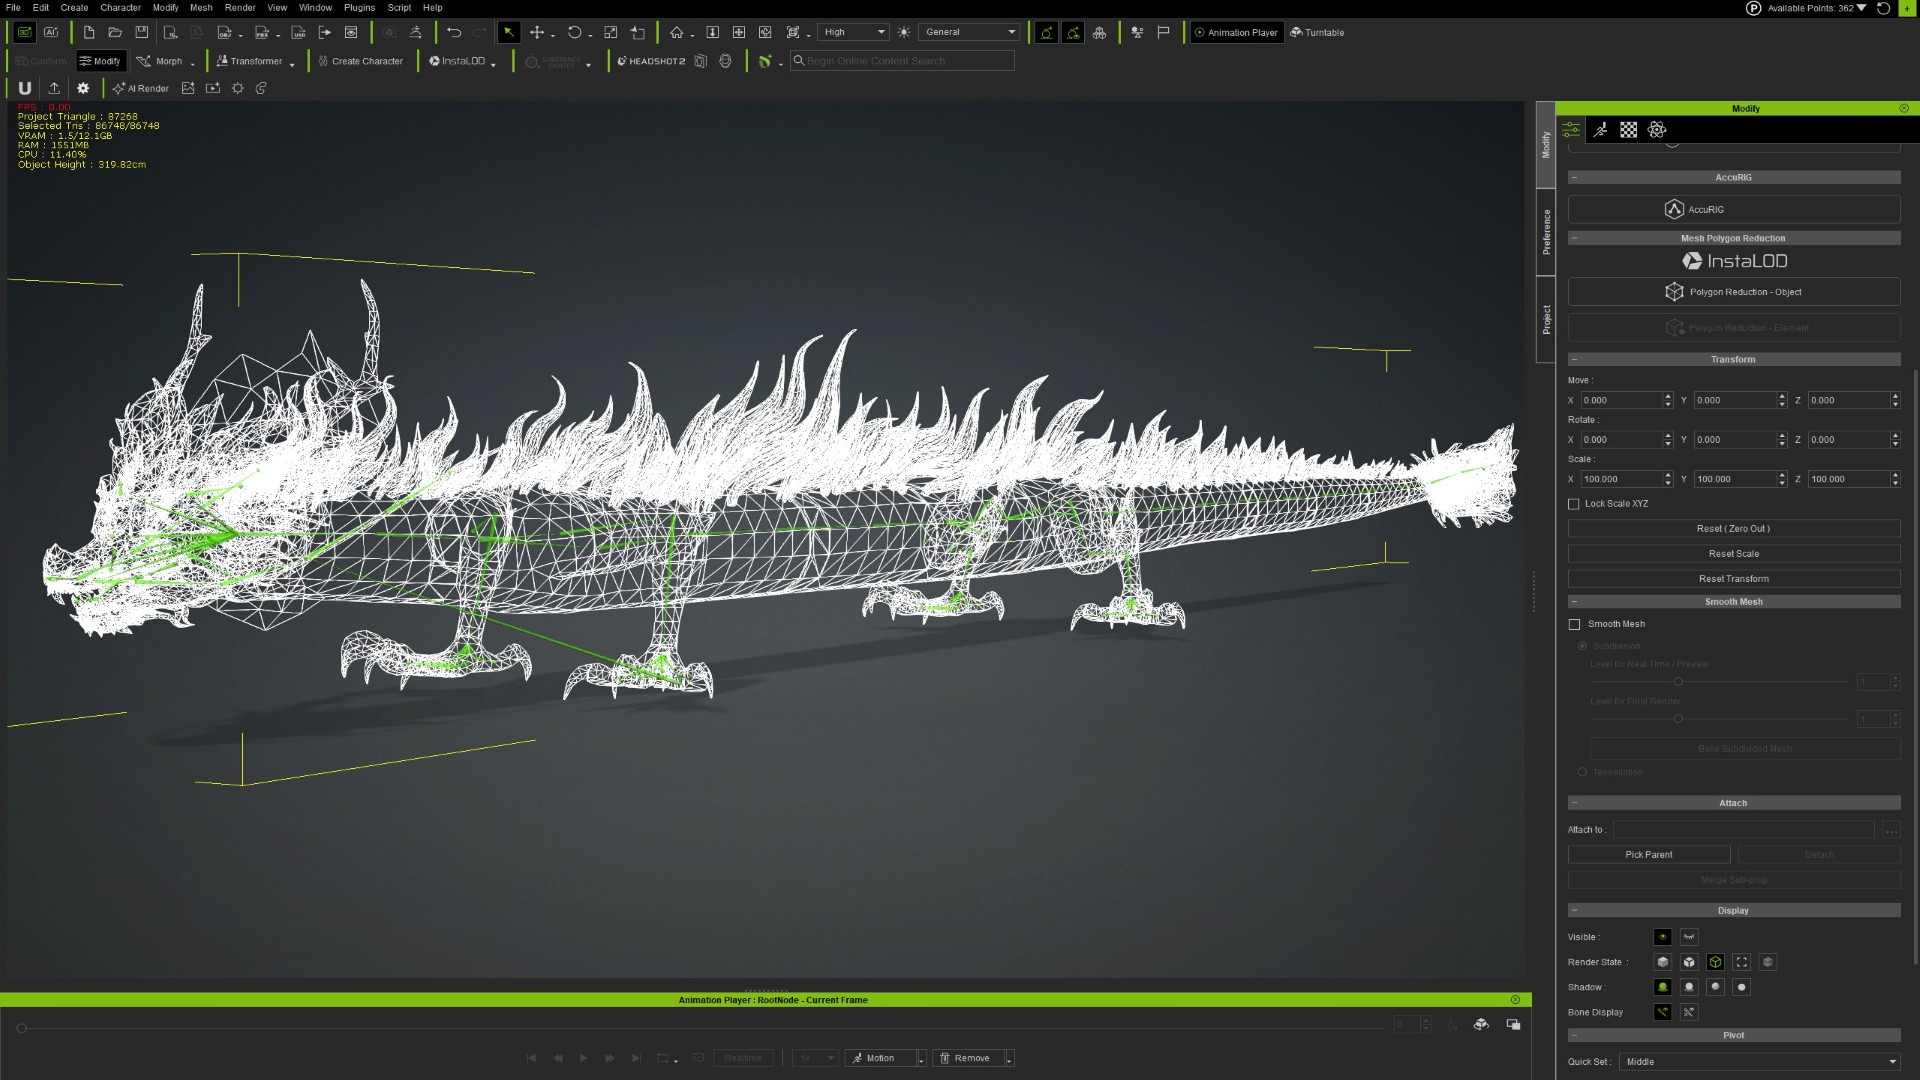Choose the Select (arrow) tool
The image size is (1920, 1080).
(509, 32)
